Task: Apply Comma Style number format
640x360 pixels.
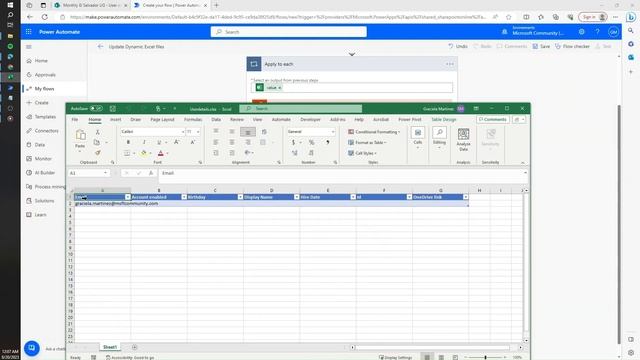Action: click(327, 142)
